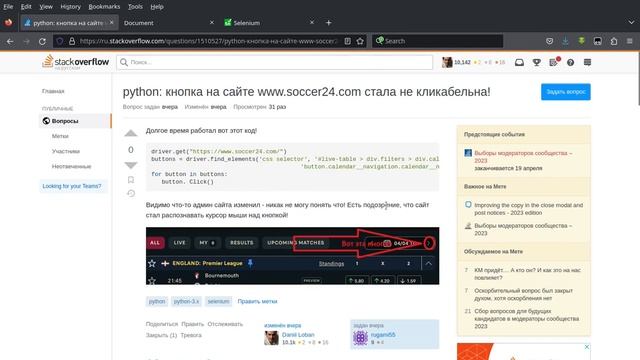Open the soccer24 screenshot image in the question
The height and width of the screenshot is (360, 640).
pos(292,256)
